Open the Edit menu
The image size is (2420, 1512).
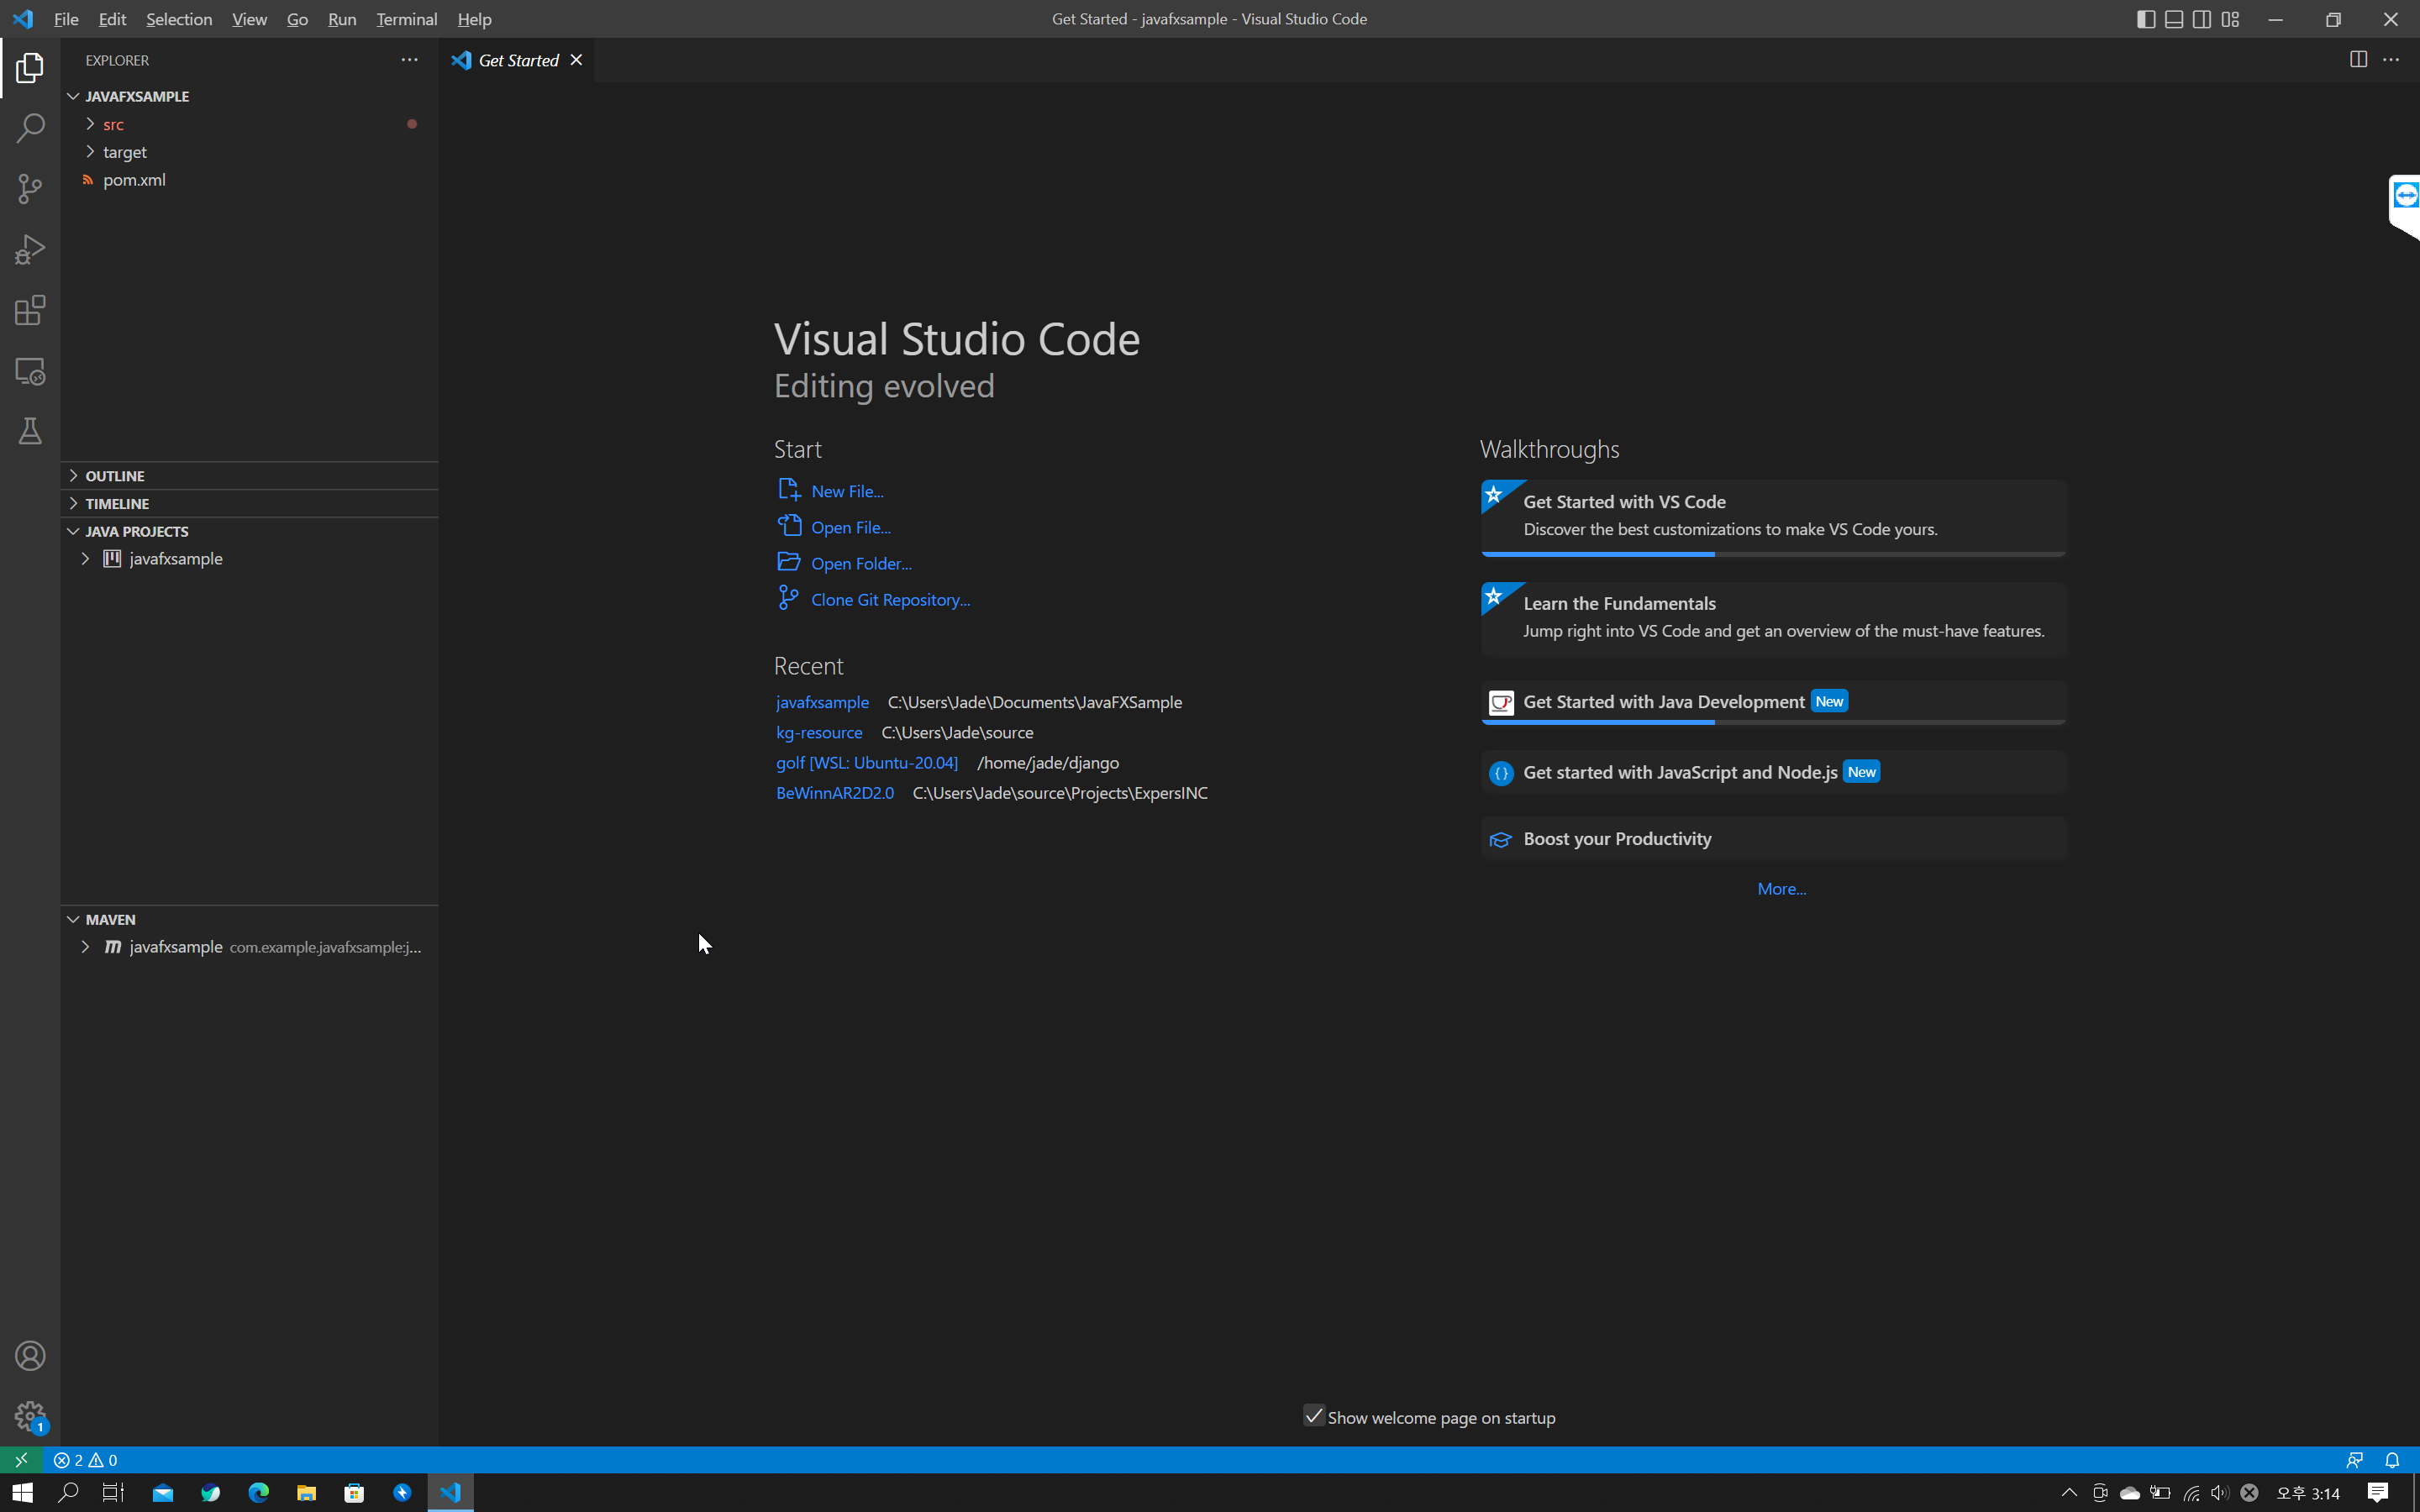point(112,19)
